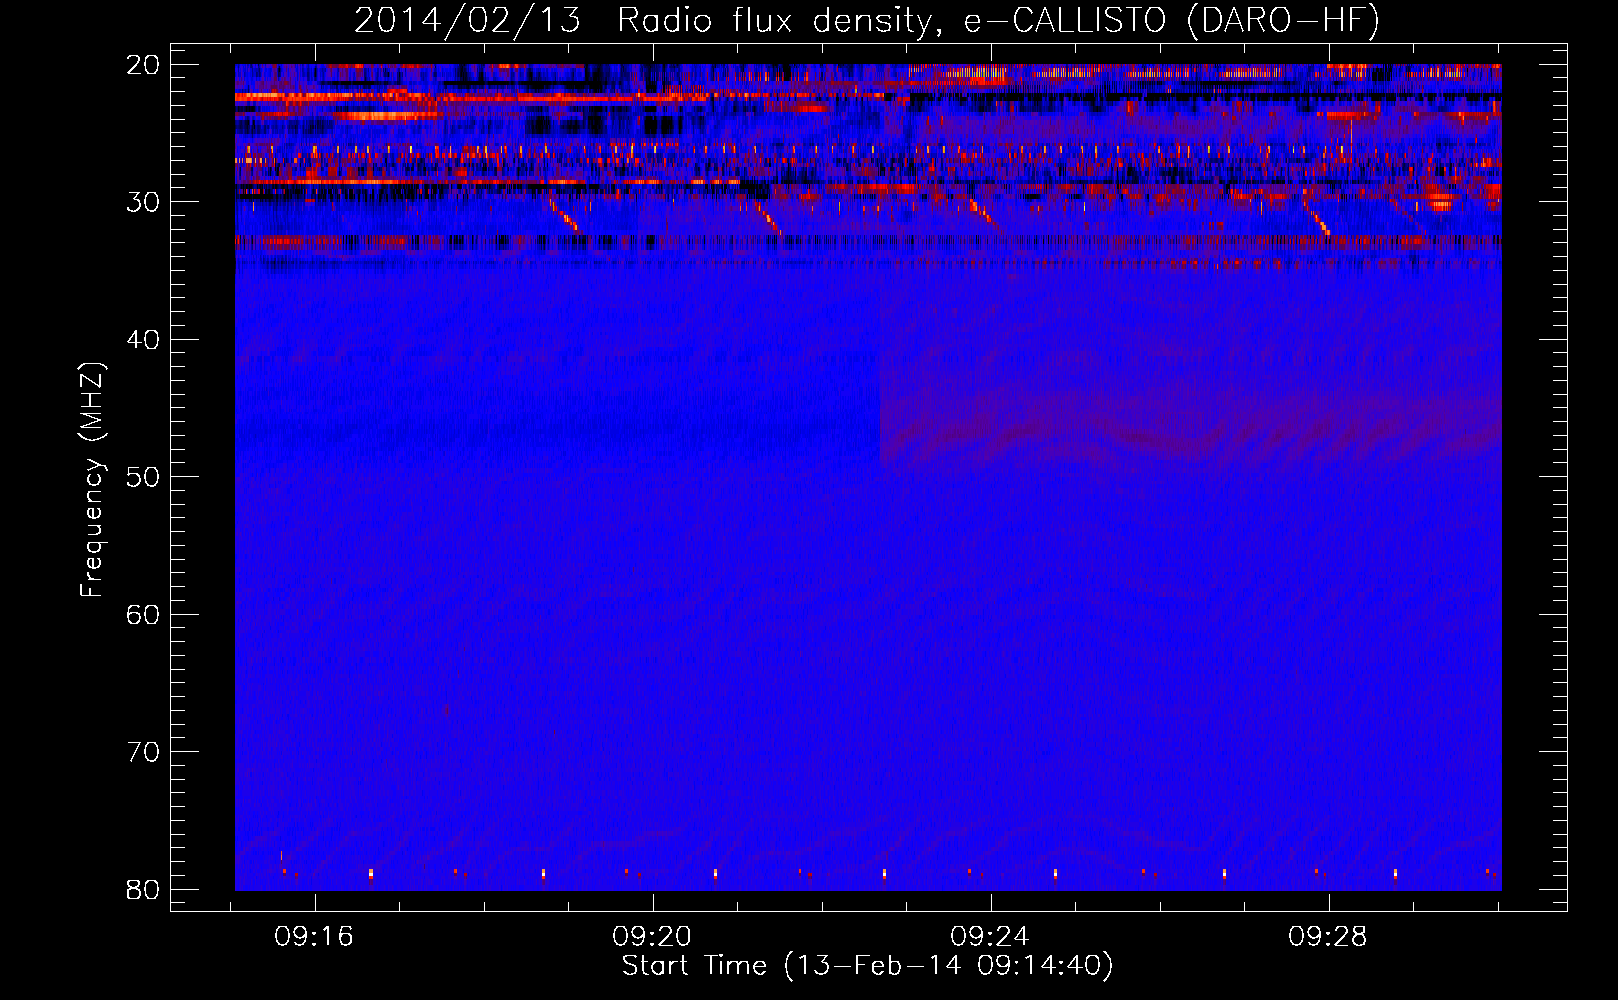Image resolution: width=1618 pixels, height=1000 pixels.
Task: Click the 09:20 time tick label
Action: pyautogui.click(x=652, y=937)
